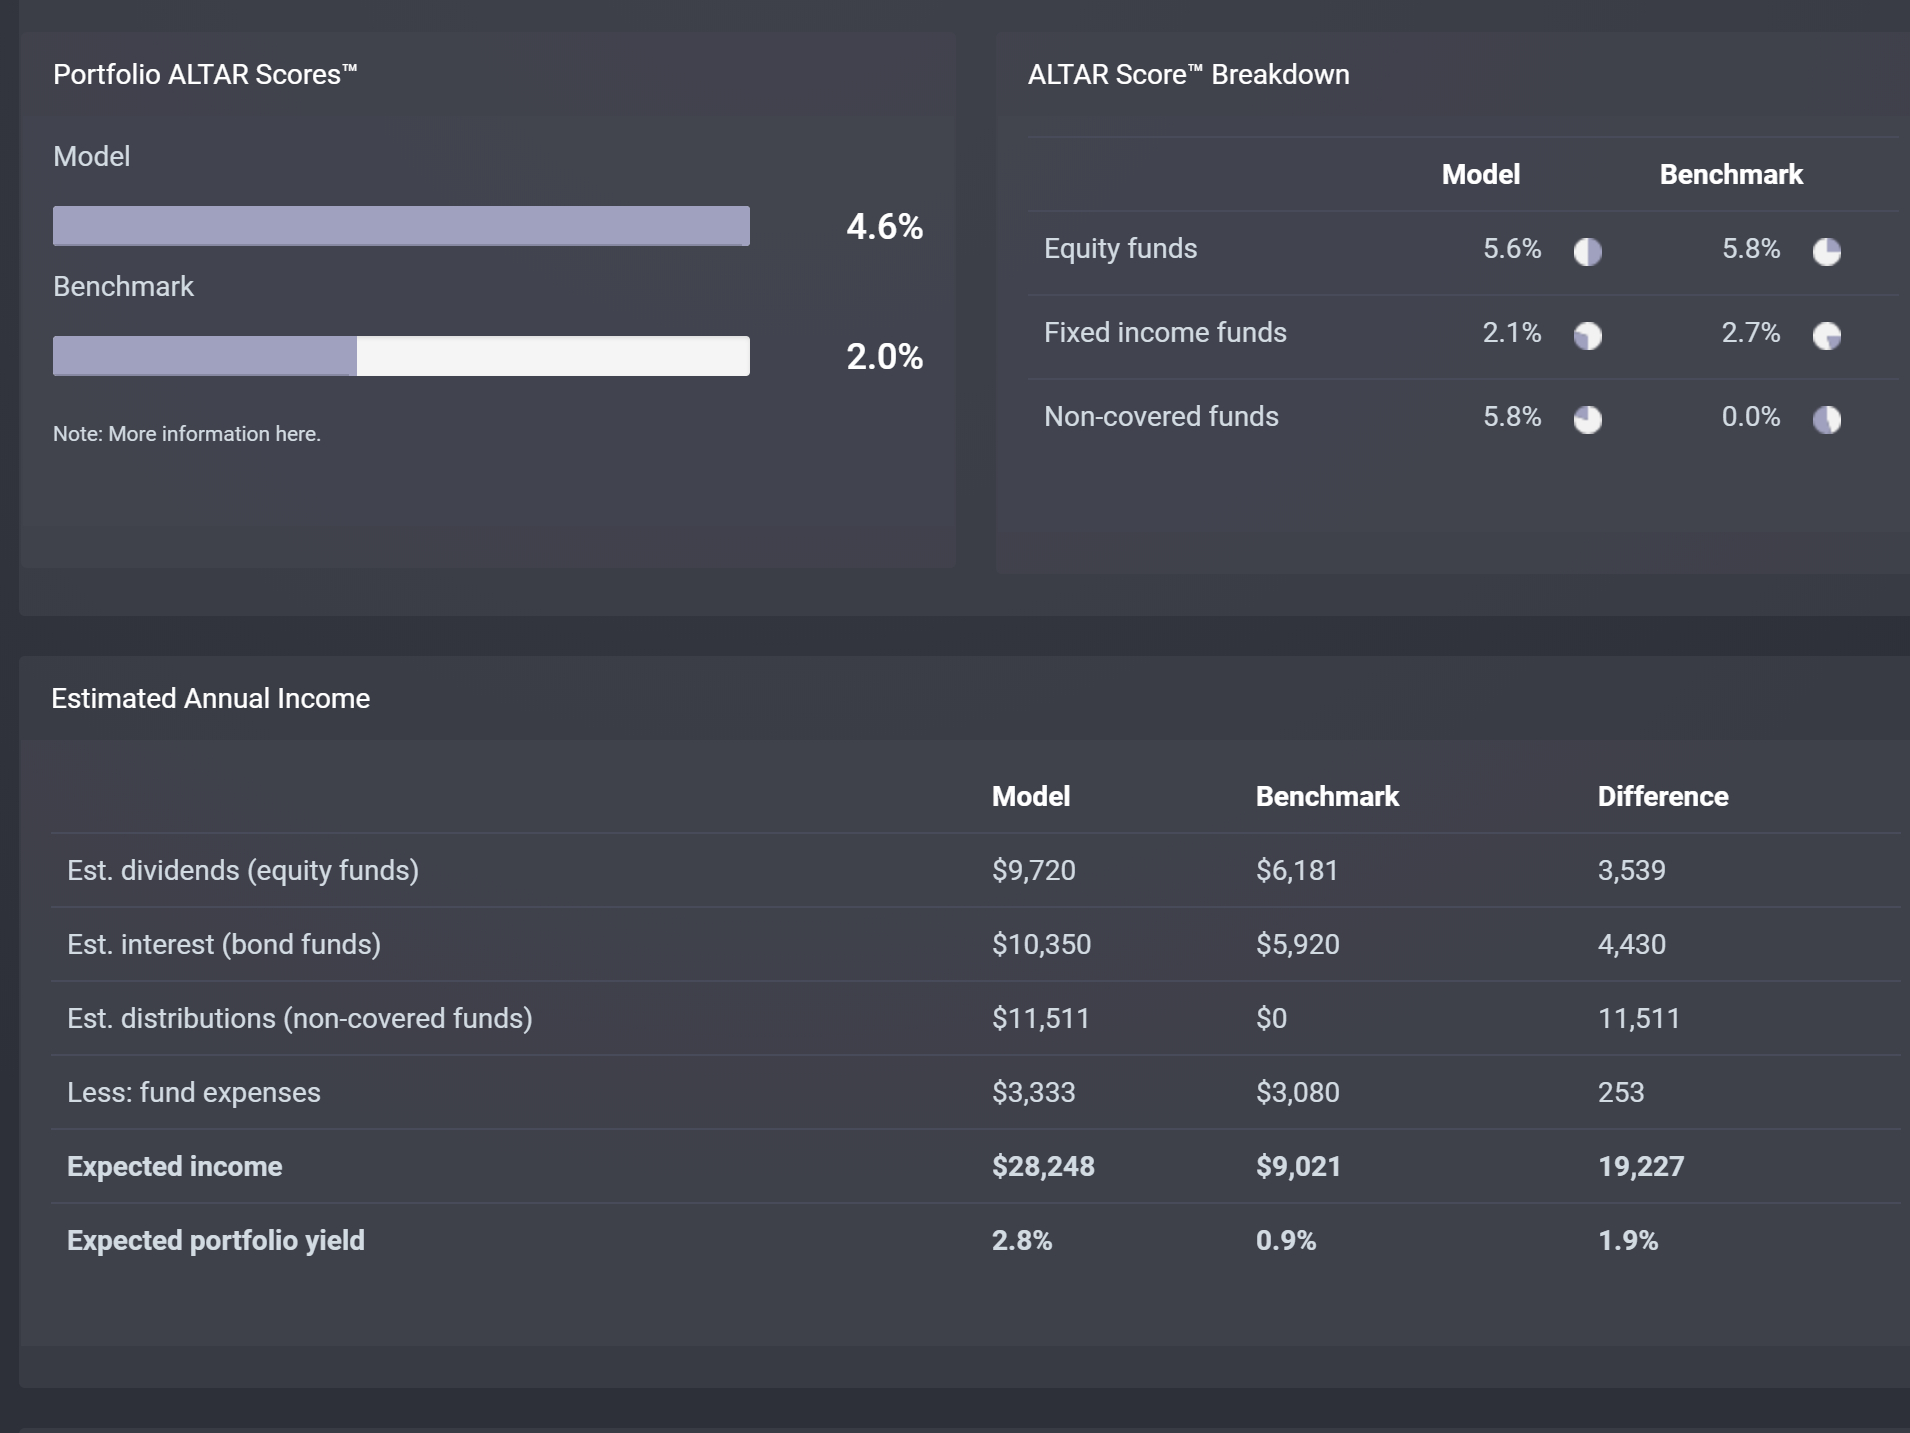Click the 'Less: fund expenses' row label
The height and width of the screenshot is (1433, 1910).
click(x=194, y=1093)
